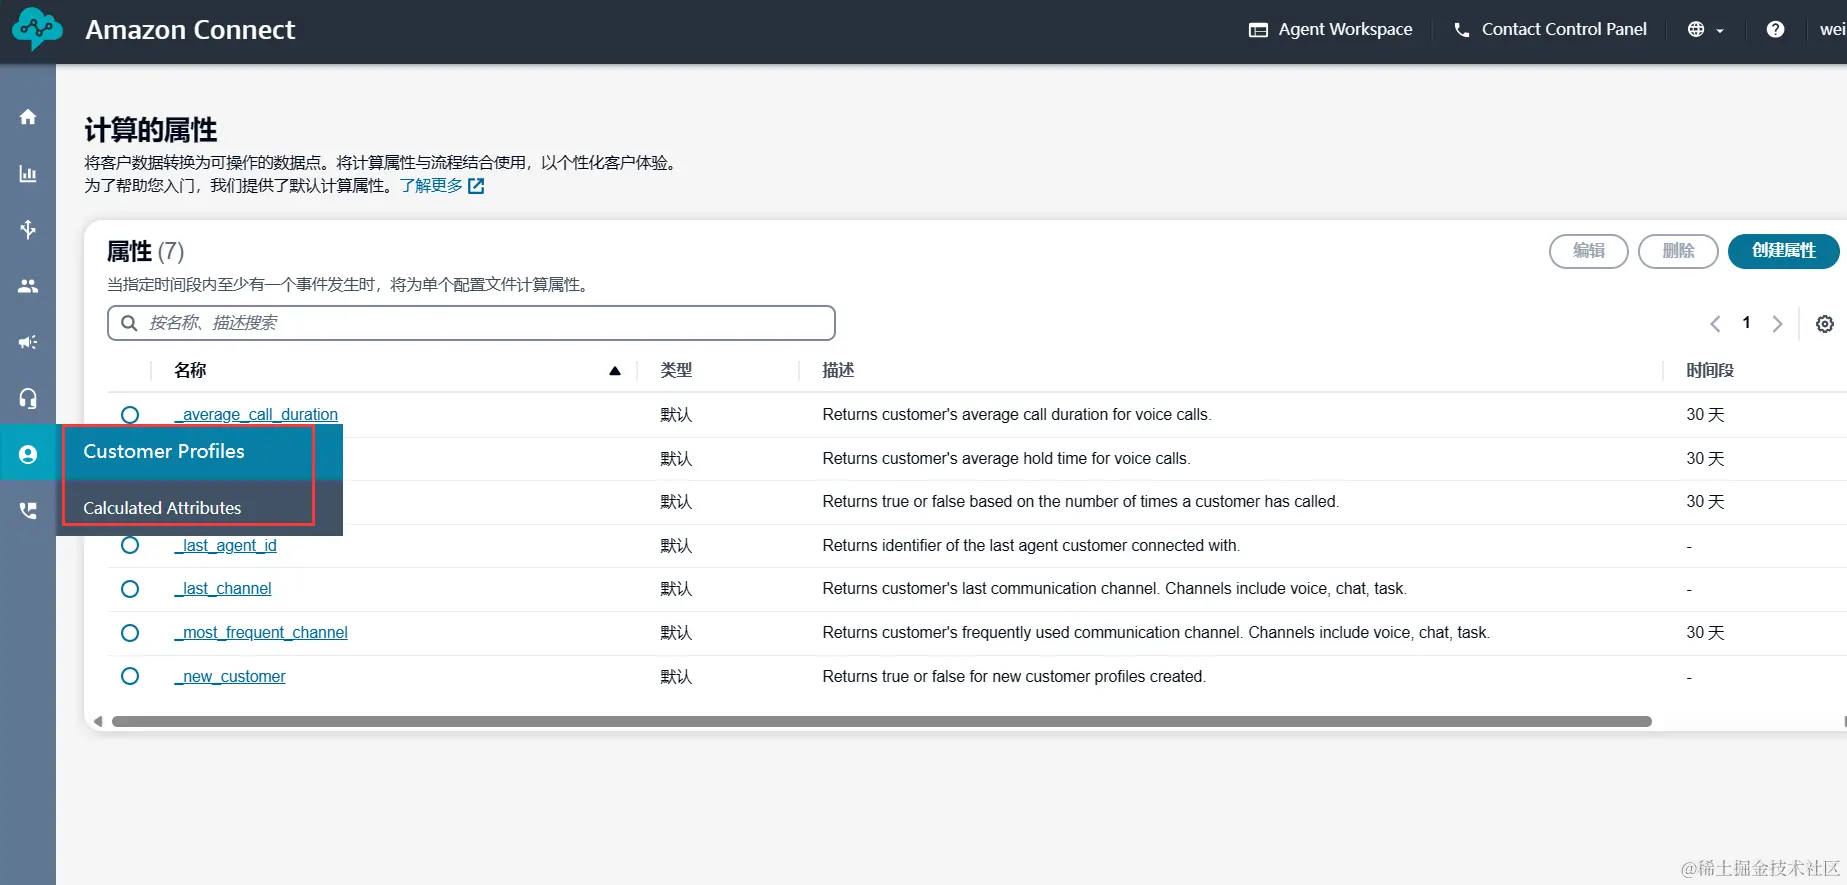Click the 创建属性 button
This screenshot has height=885, width=1847.
(x=1783, y=251)
